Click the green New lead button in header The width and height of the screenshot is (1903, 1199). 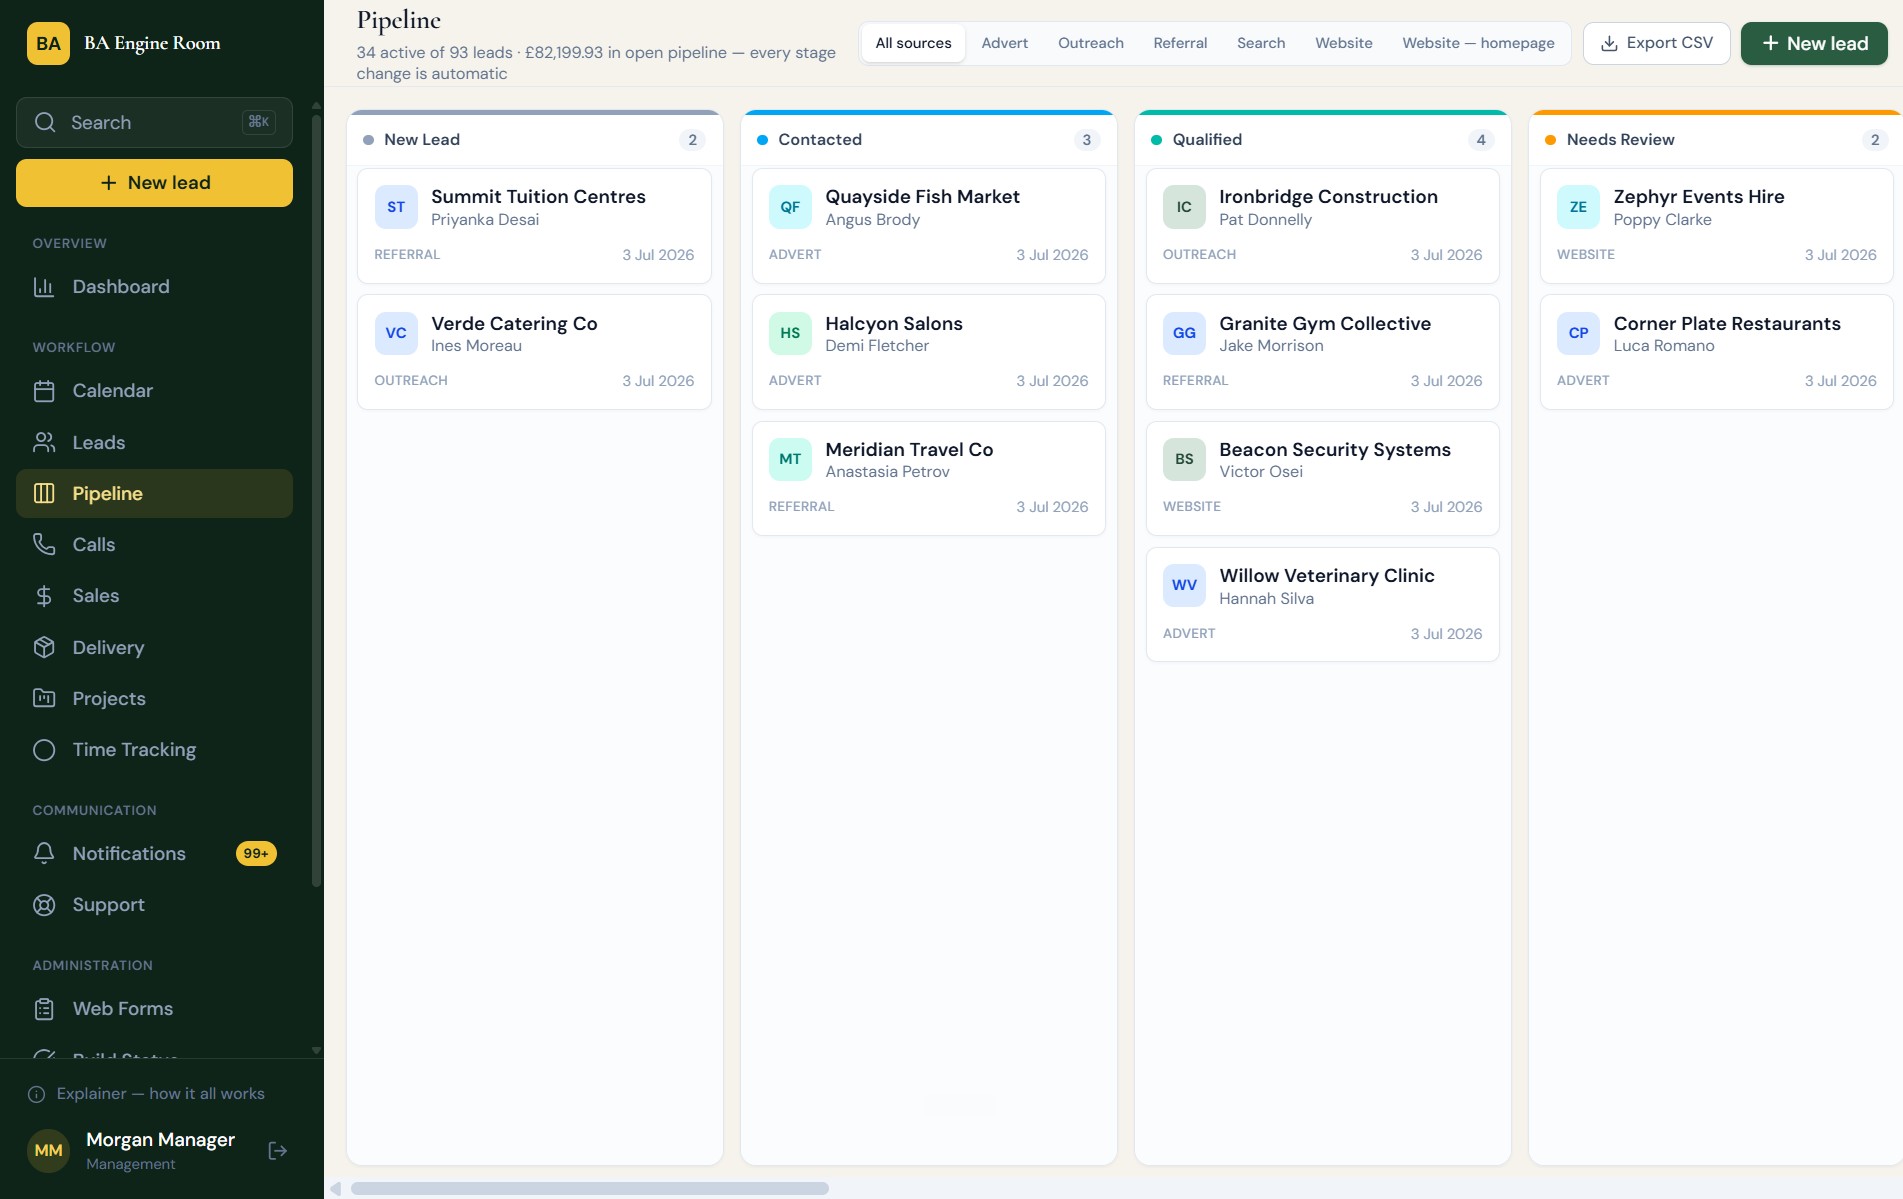[1814, 43]
